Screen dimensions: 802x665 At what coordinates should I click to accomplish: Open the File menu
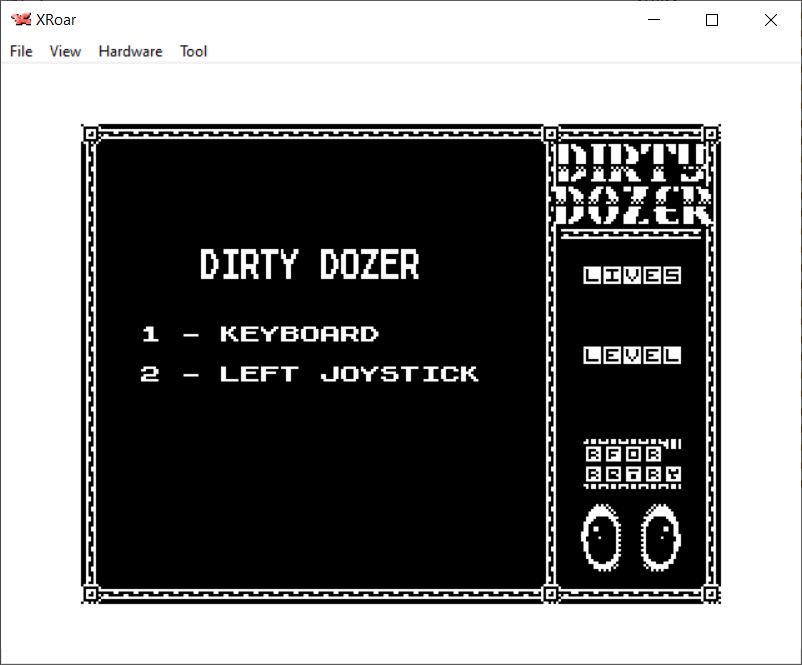[21, 51]
